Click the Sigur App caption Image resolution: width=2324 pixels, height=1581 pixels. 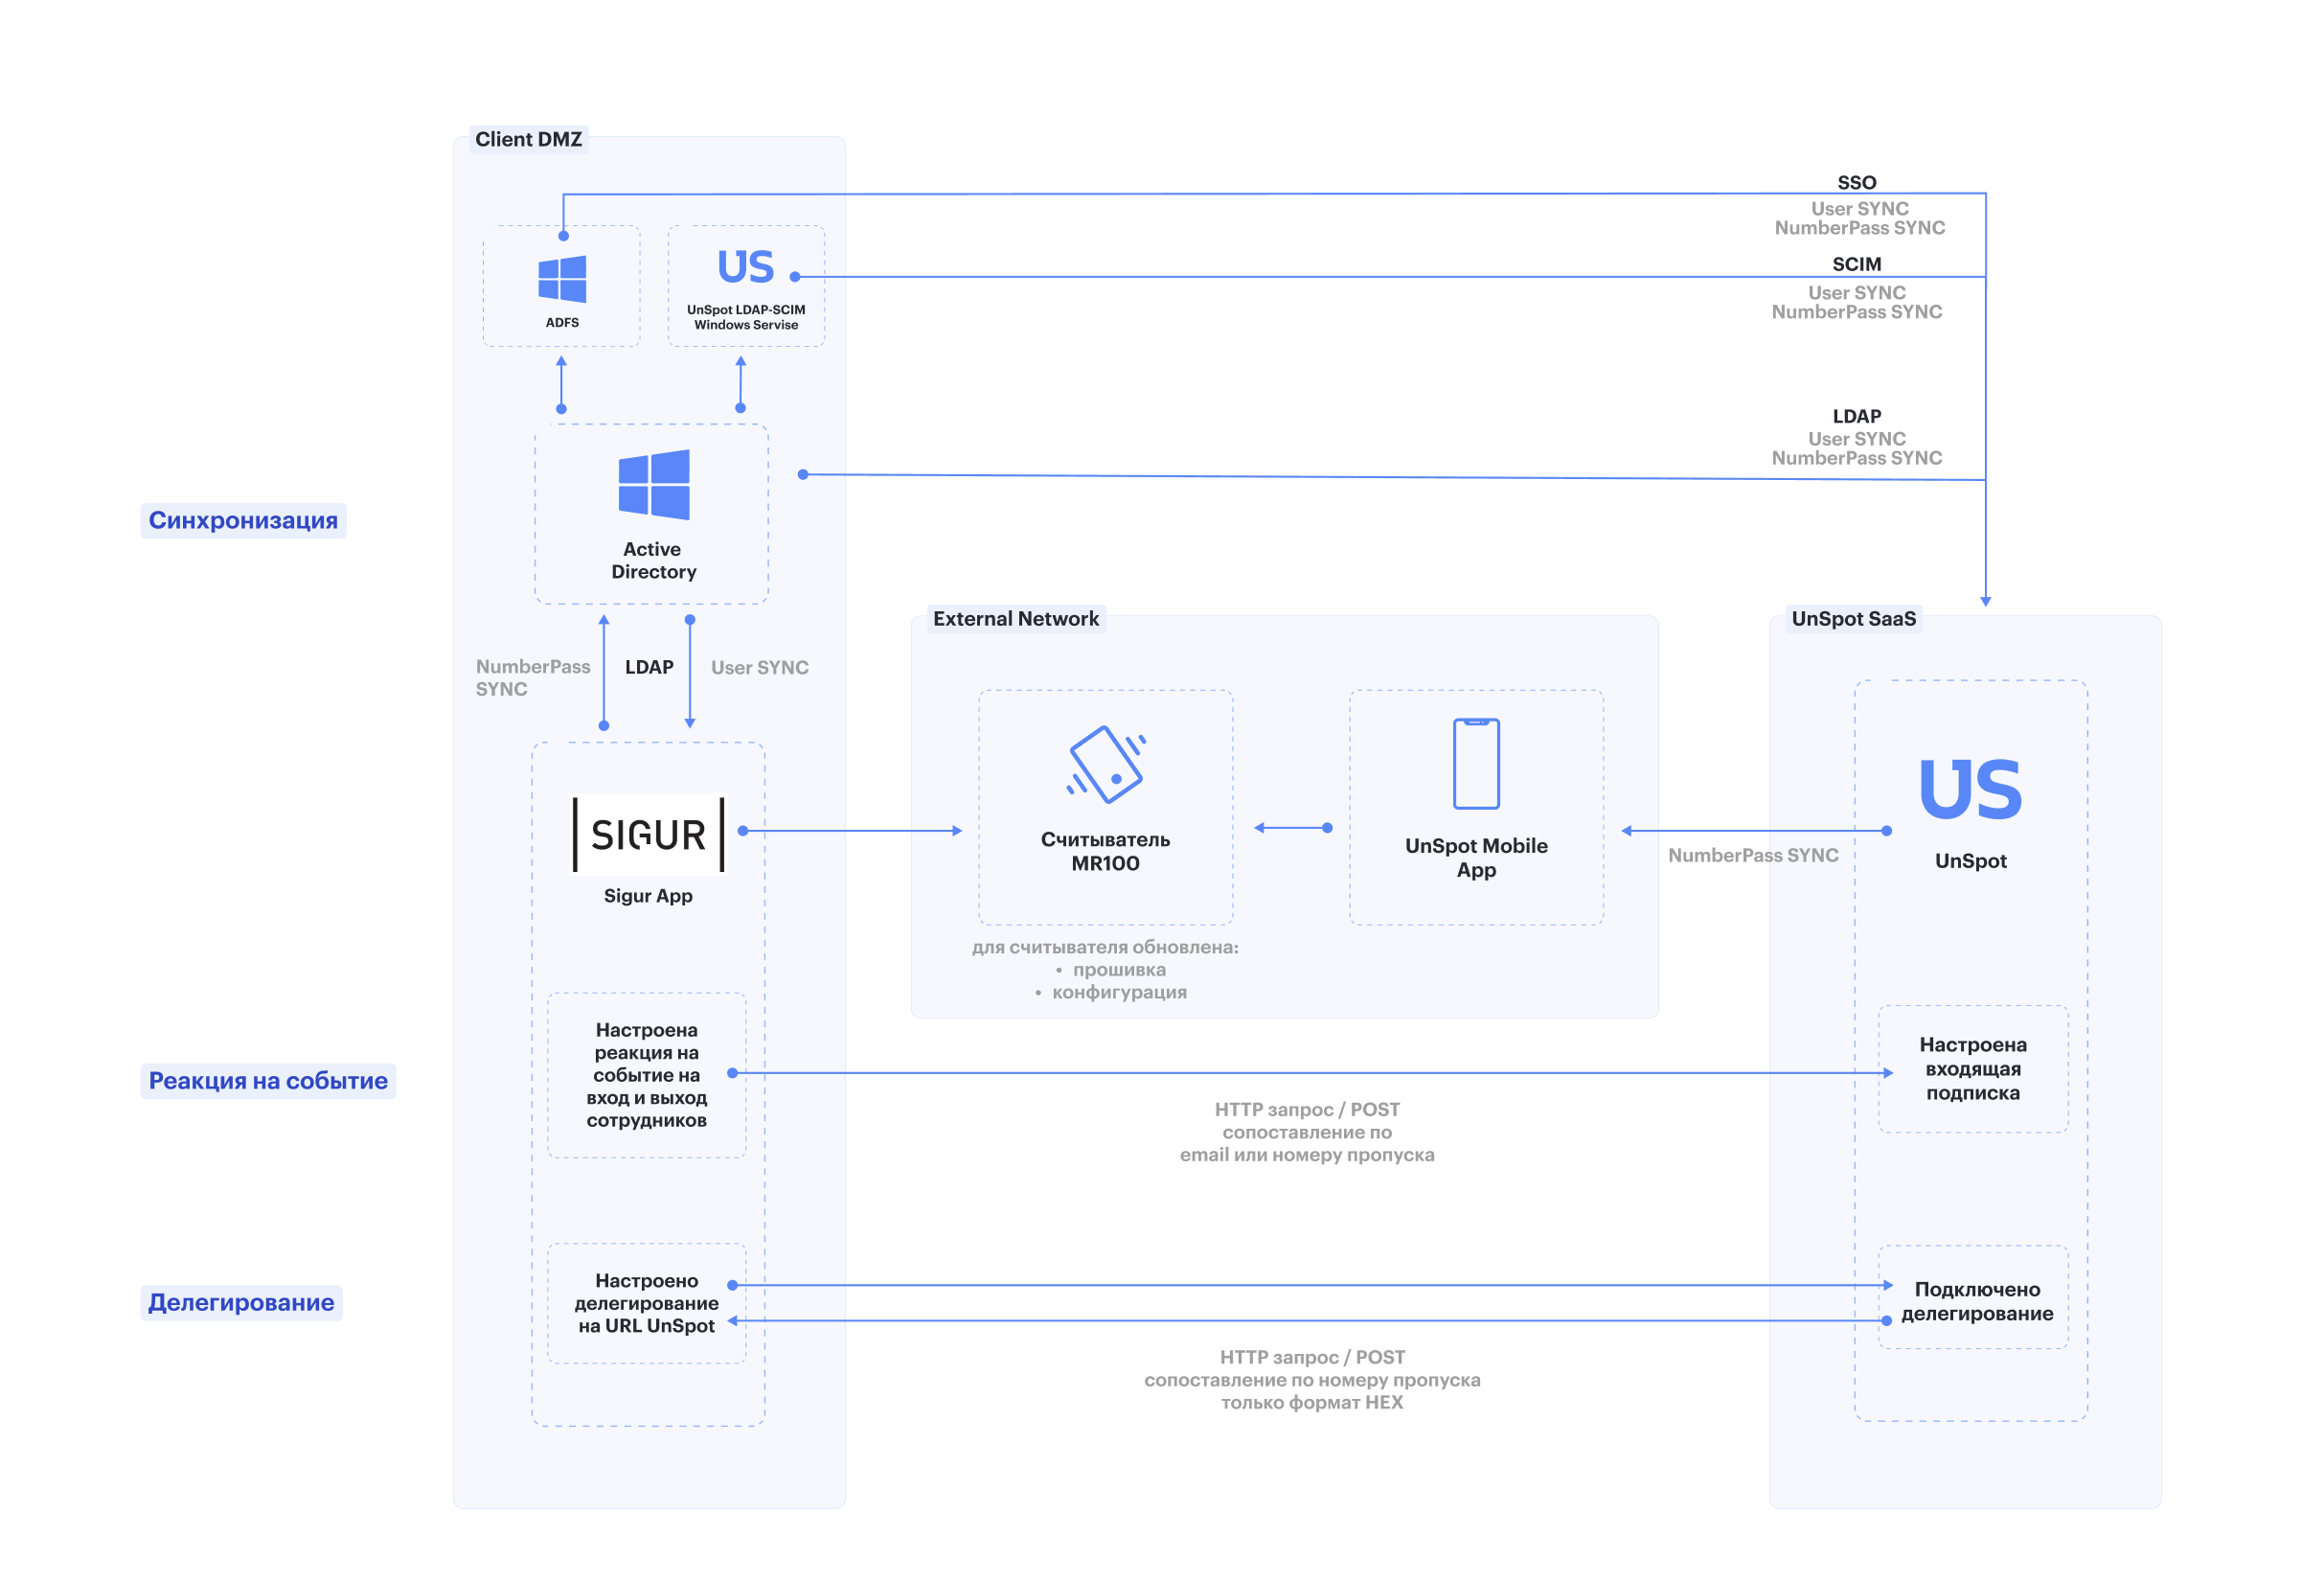(648, 896)
